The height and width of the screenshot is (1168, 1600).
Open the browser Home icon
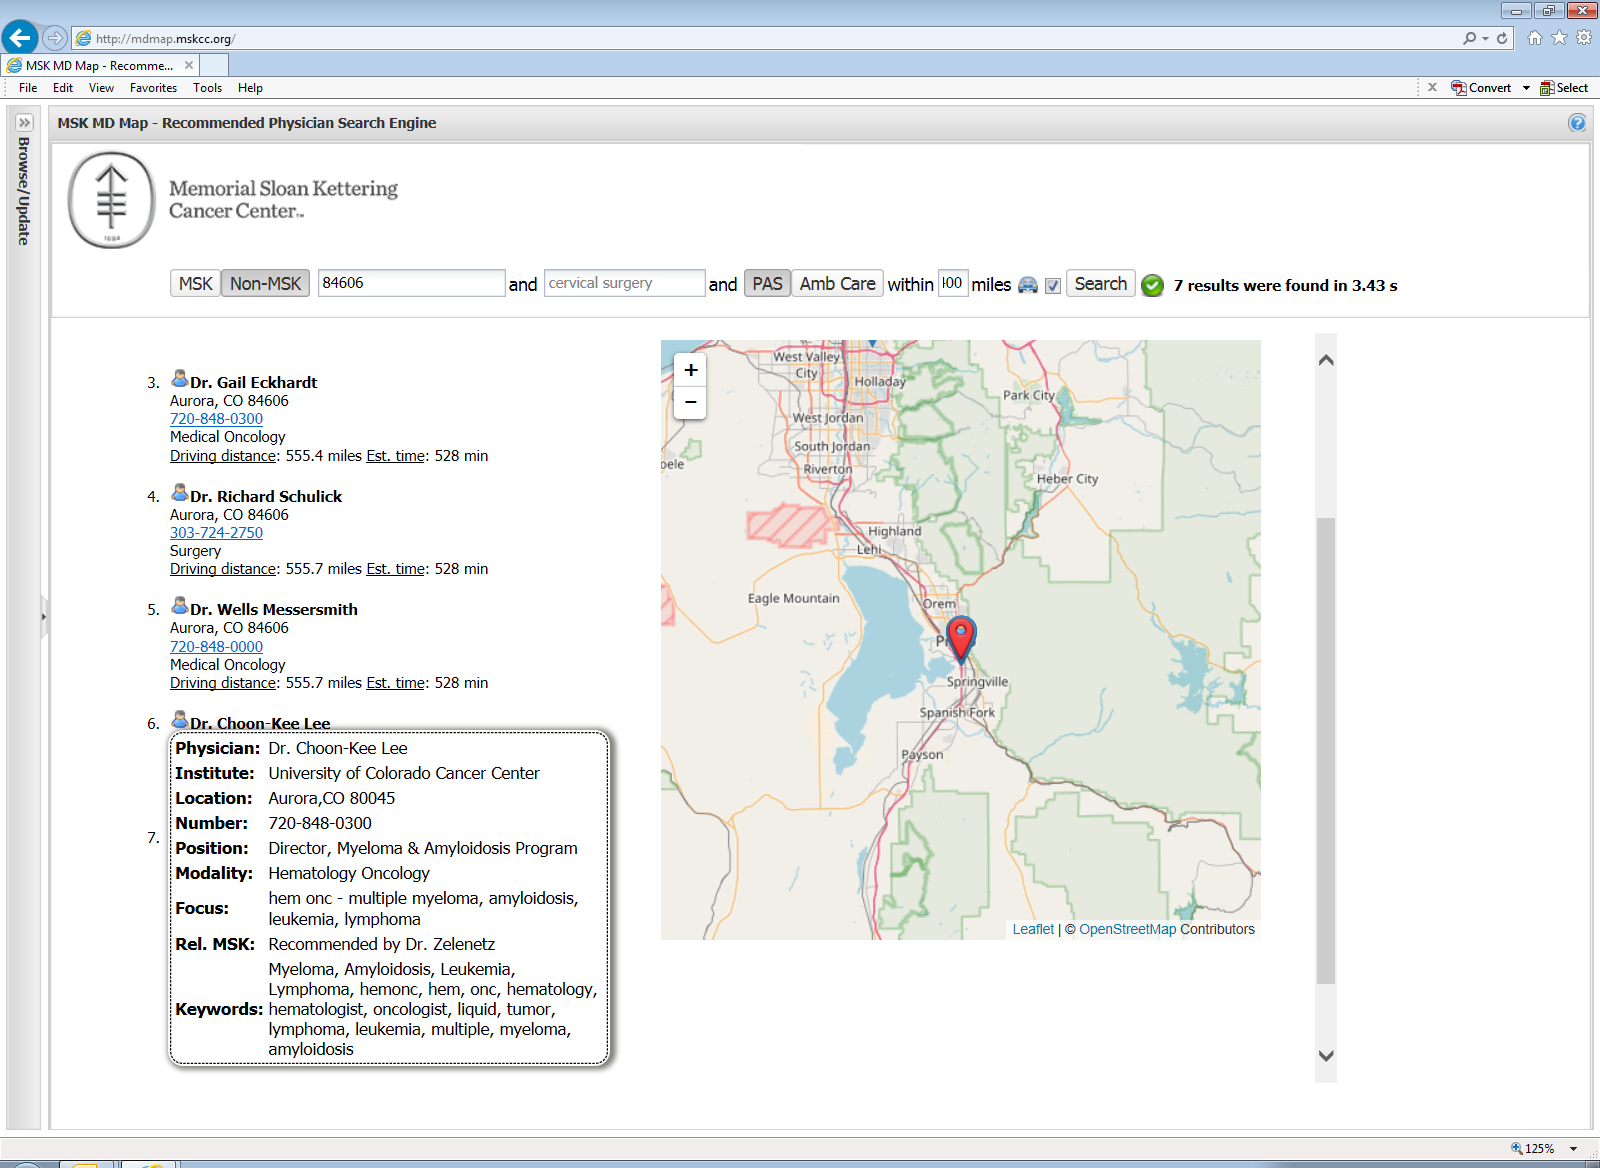pos(1535,38)
